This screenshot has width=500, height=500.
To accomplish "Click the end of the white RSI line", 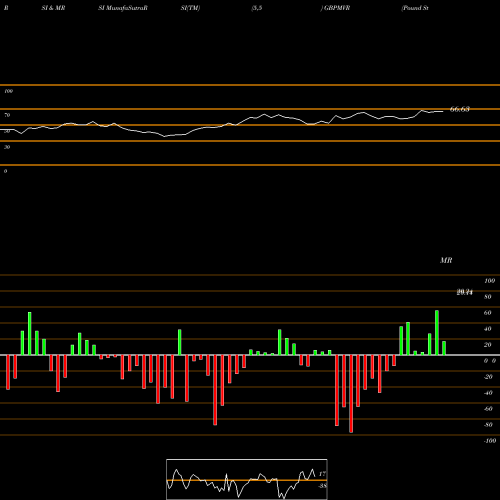I will 443,111.
